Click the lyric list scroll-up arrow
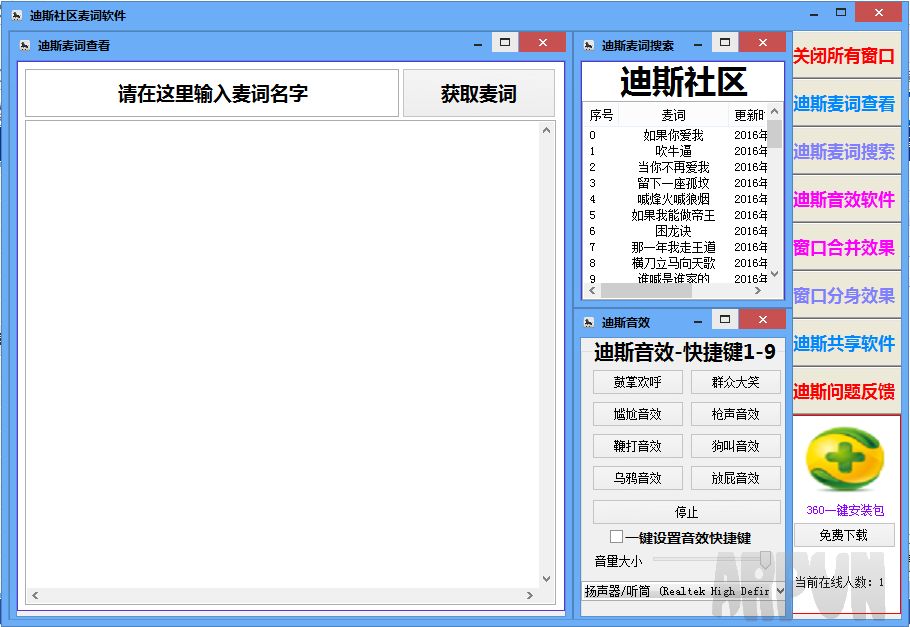Image resolution: width=910 pixels, height=627 pixels. (775, 111)
